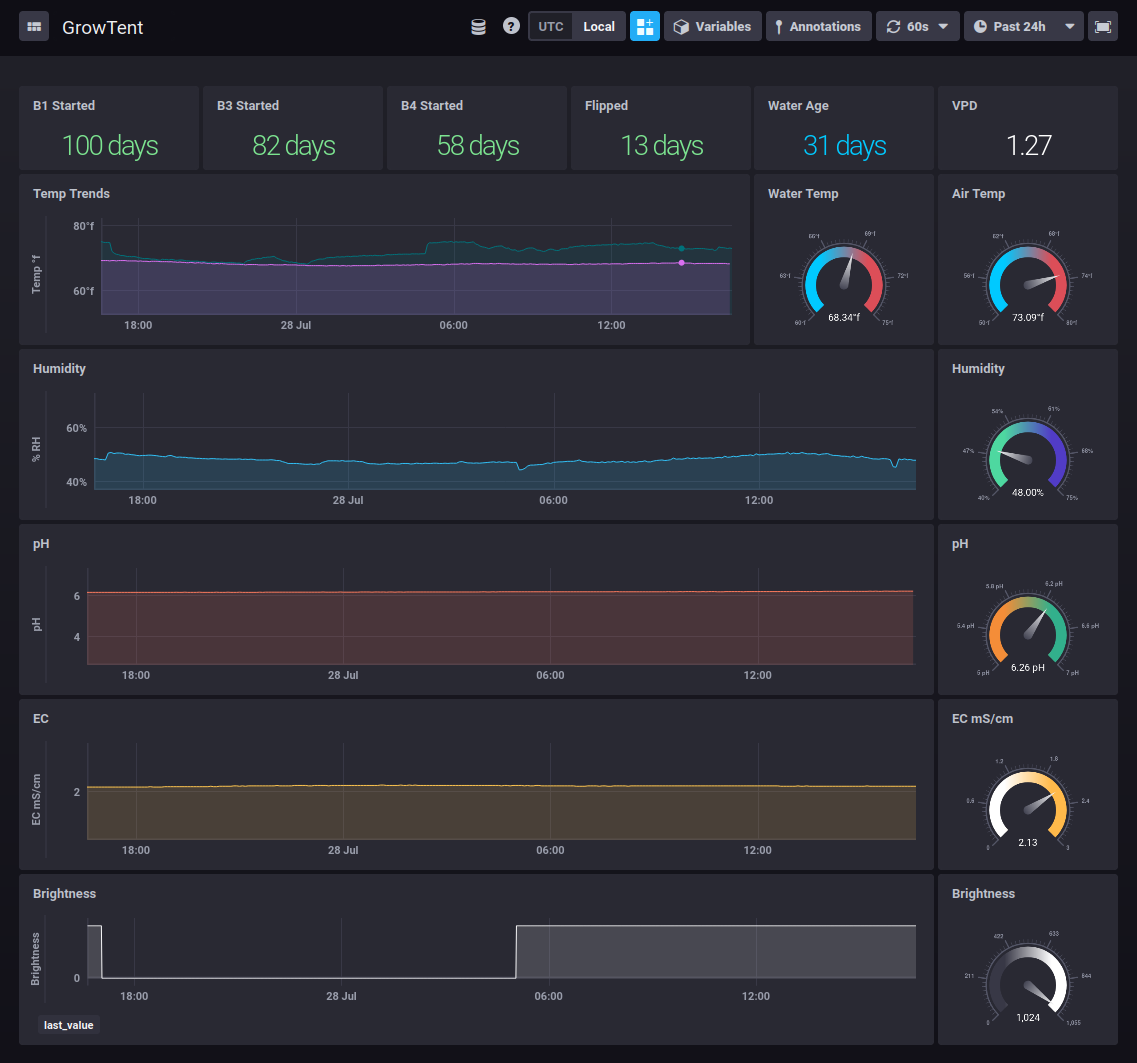Enter presentation mode with the fullscreen icon
This screenshot has height=1063, width=1137.
(1103, 27)
